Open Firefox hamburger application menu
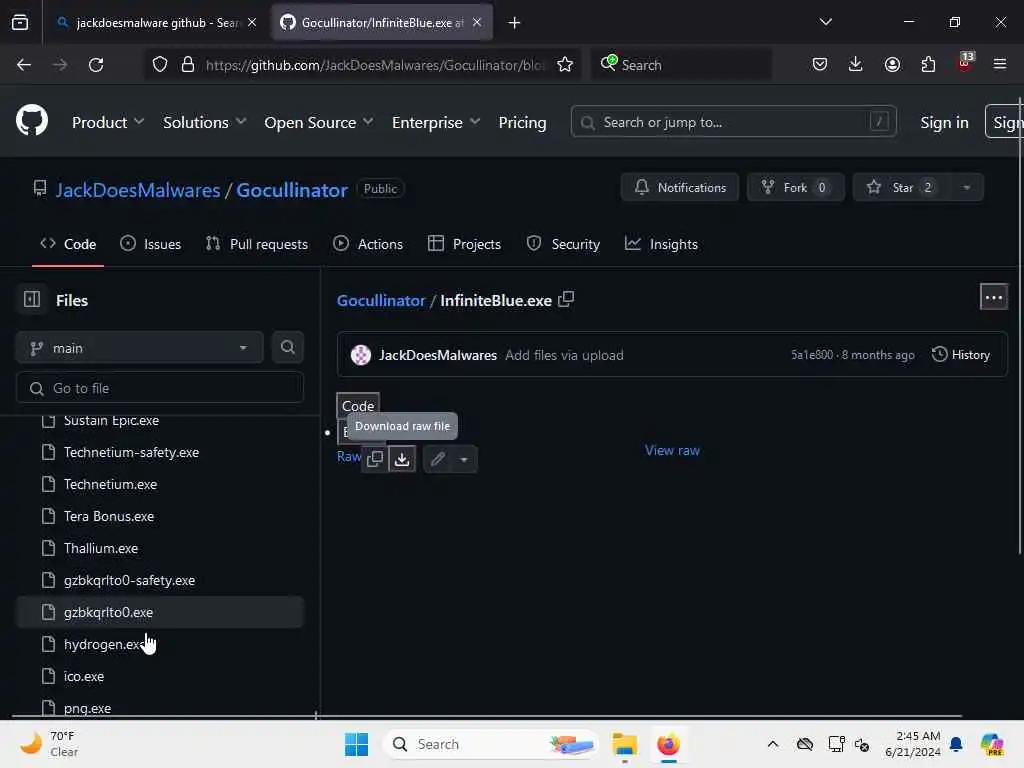Viewport: 1024px width, 768px height. point(1000,65)
